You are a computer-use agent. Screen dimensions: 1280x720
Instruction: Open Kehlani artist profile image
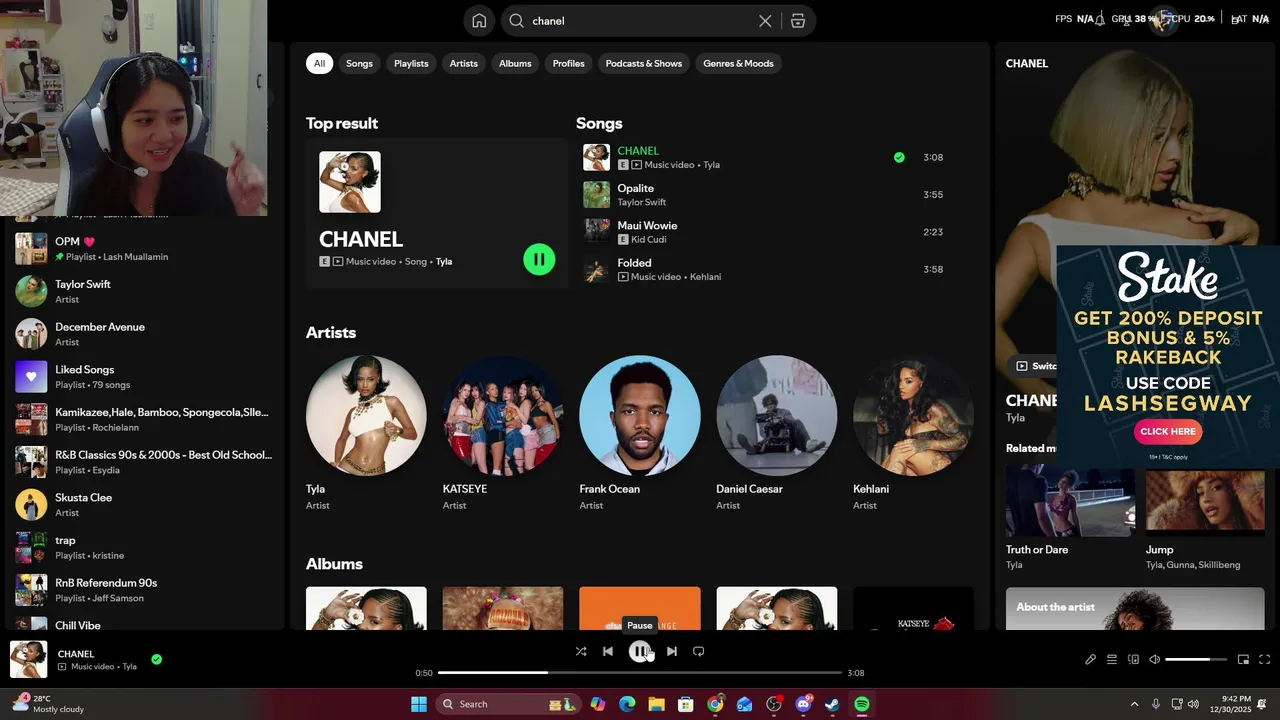913,416
